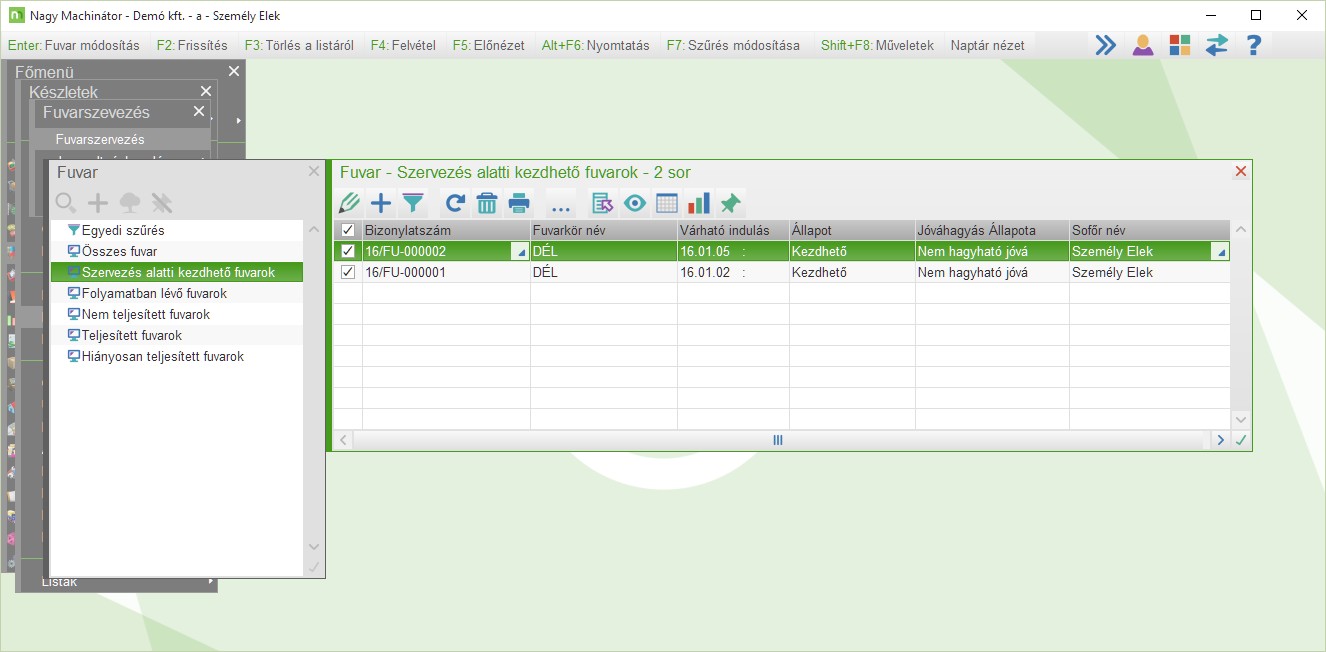Click the plus icon in the Fuvar panel

tap(98, 203)
